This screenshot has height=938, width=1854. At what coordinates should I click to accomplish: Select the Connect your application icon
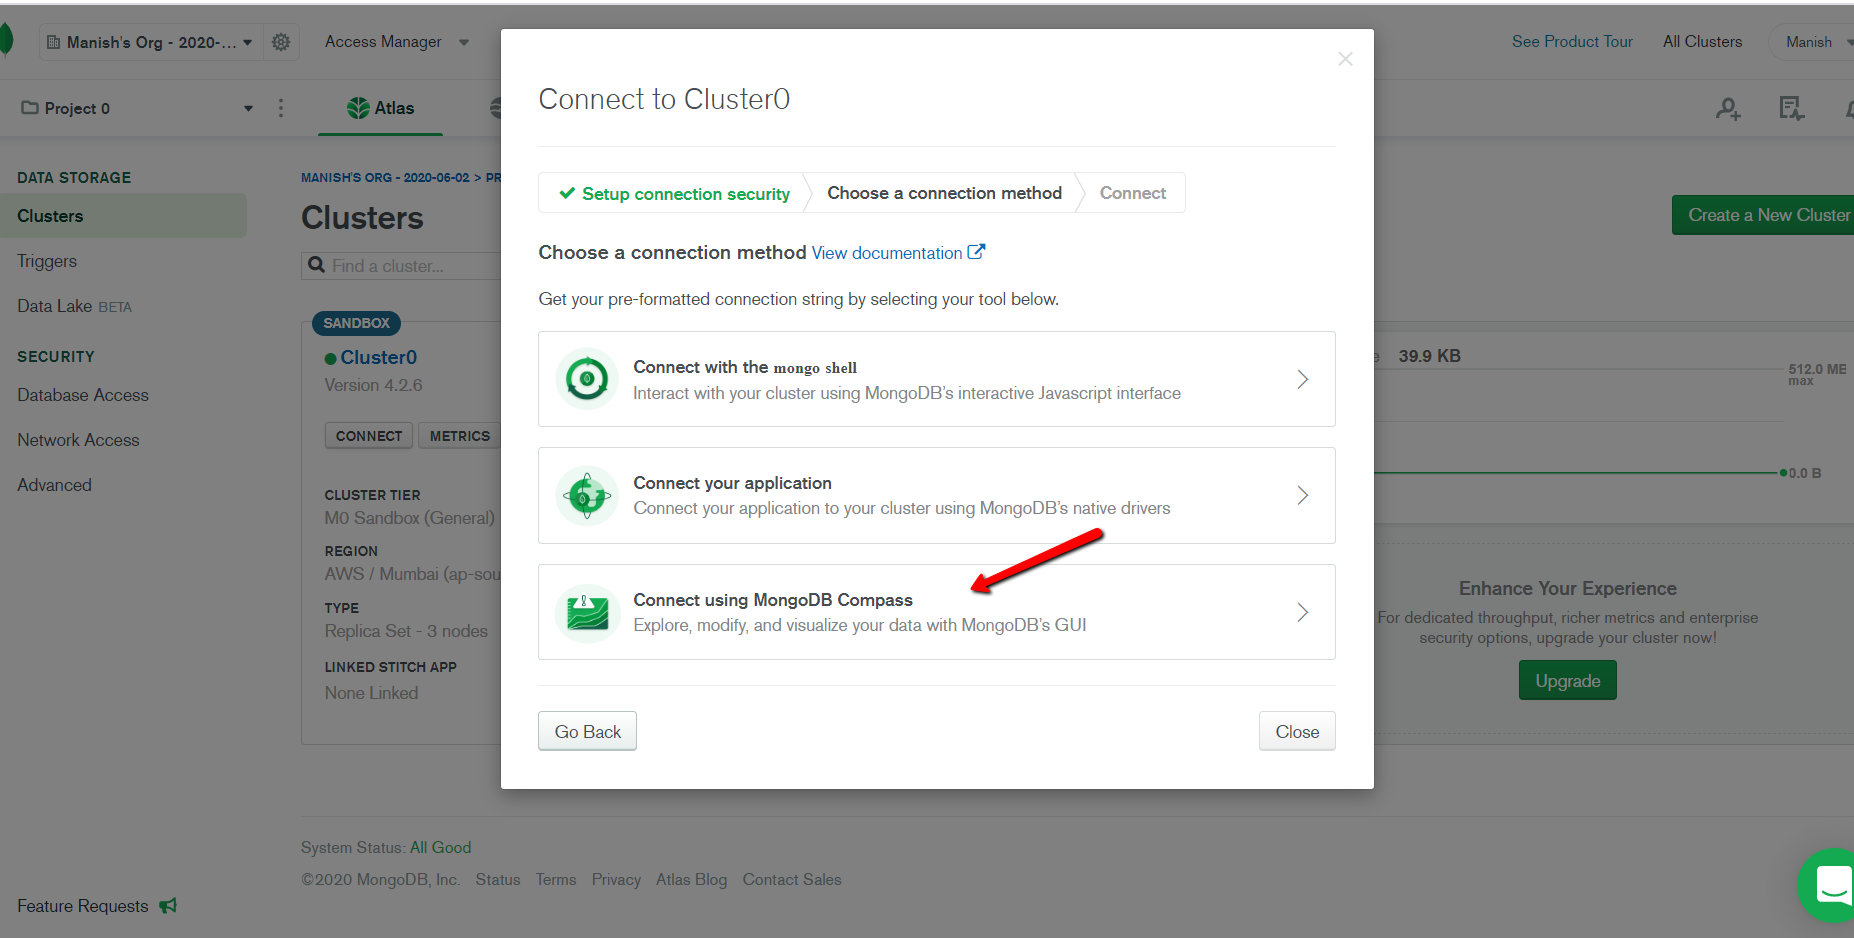point(587,495)
